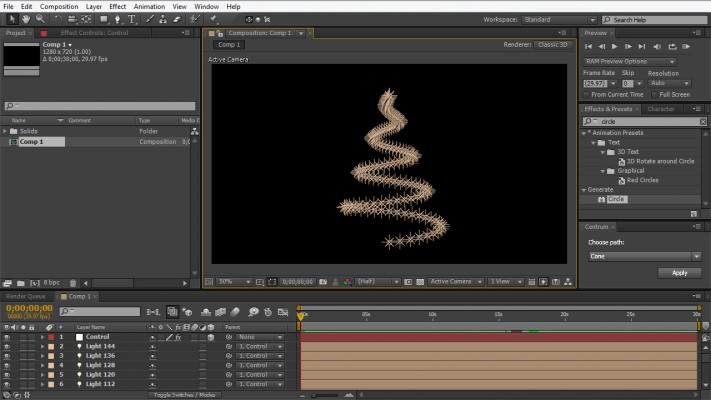
Task: Click the Apply button
Action: pos(679,272)
